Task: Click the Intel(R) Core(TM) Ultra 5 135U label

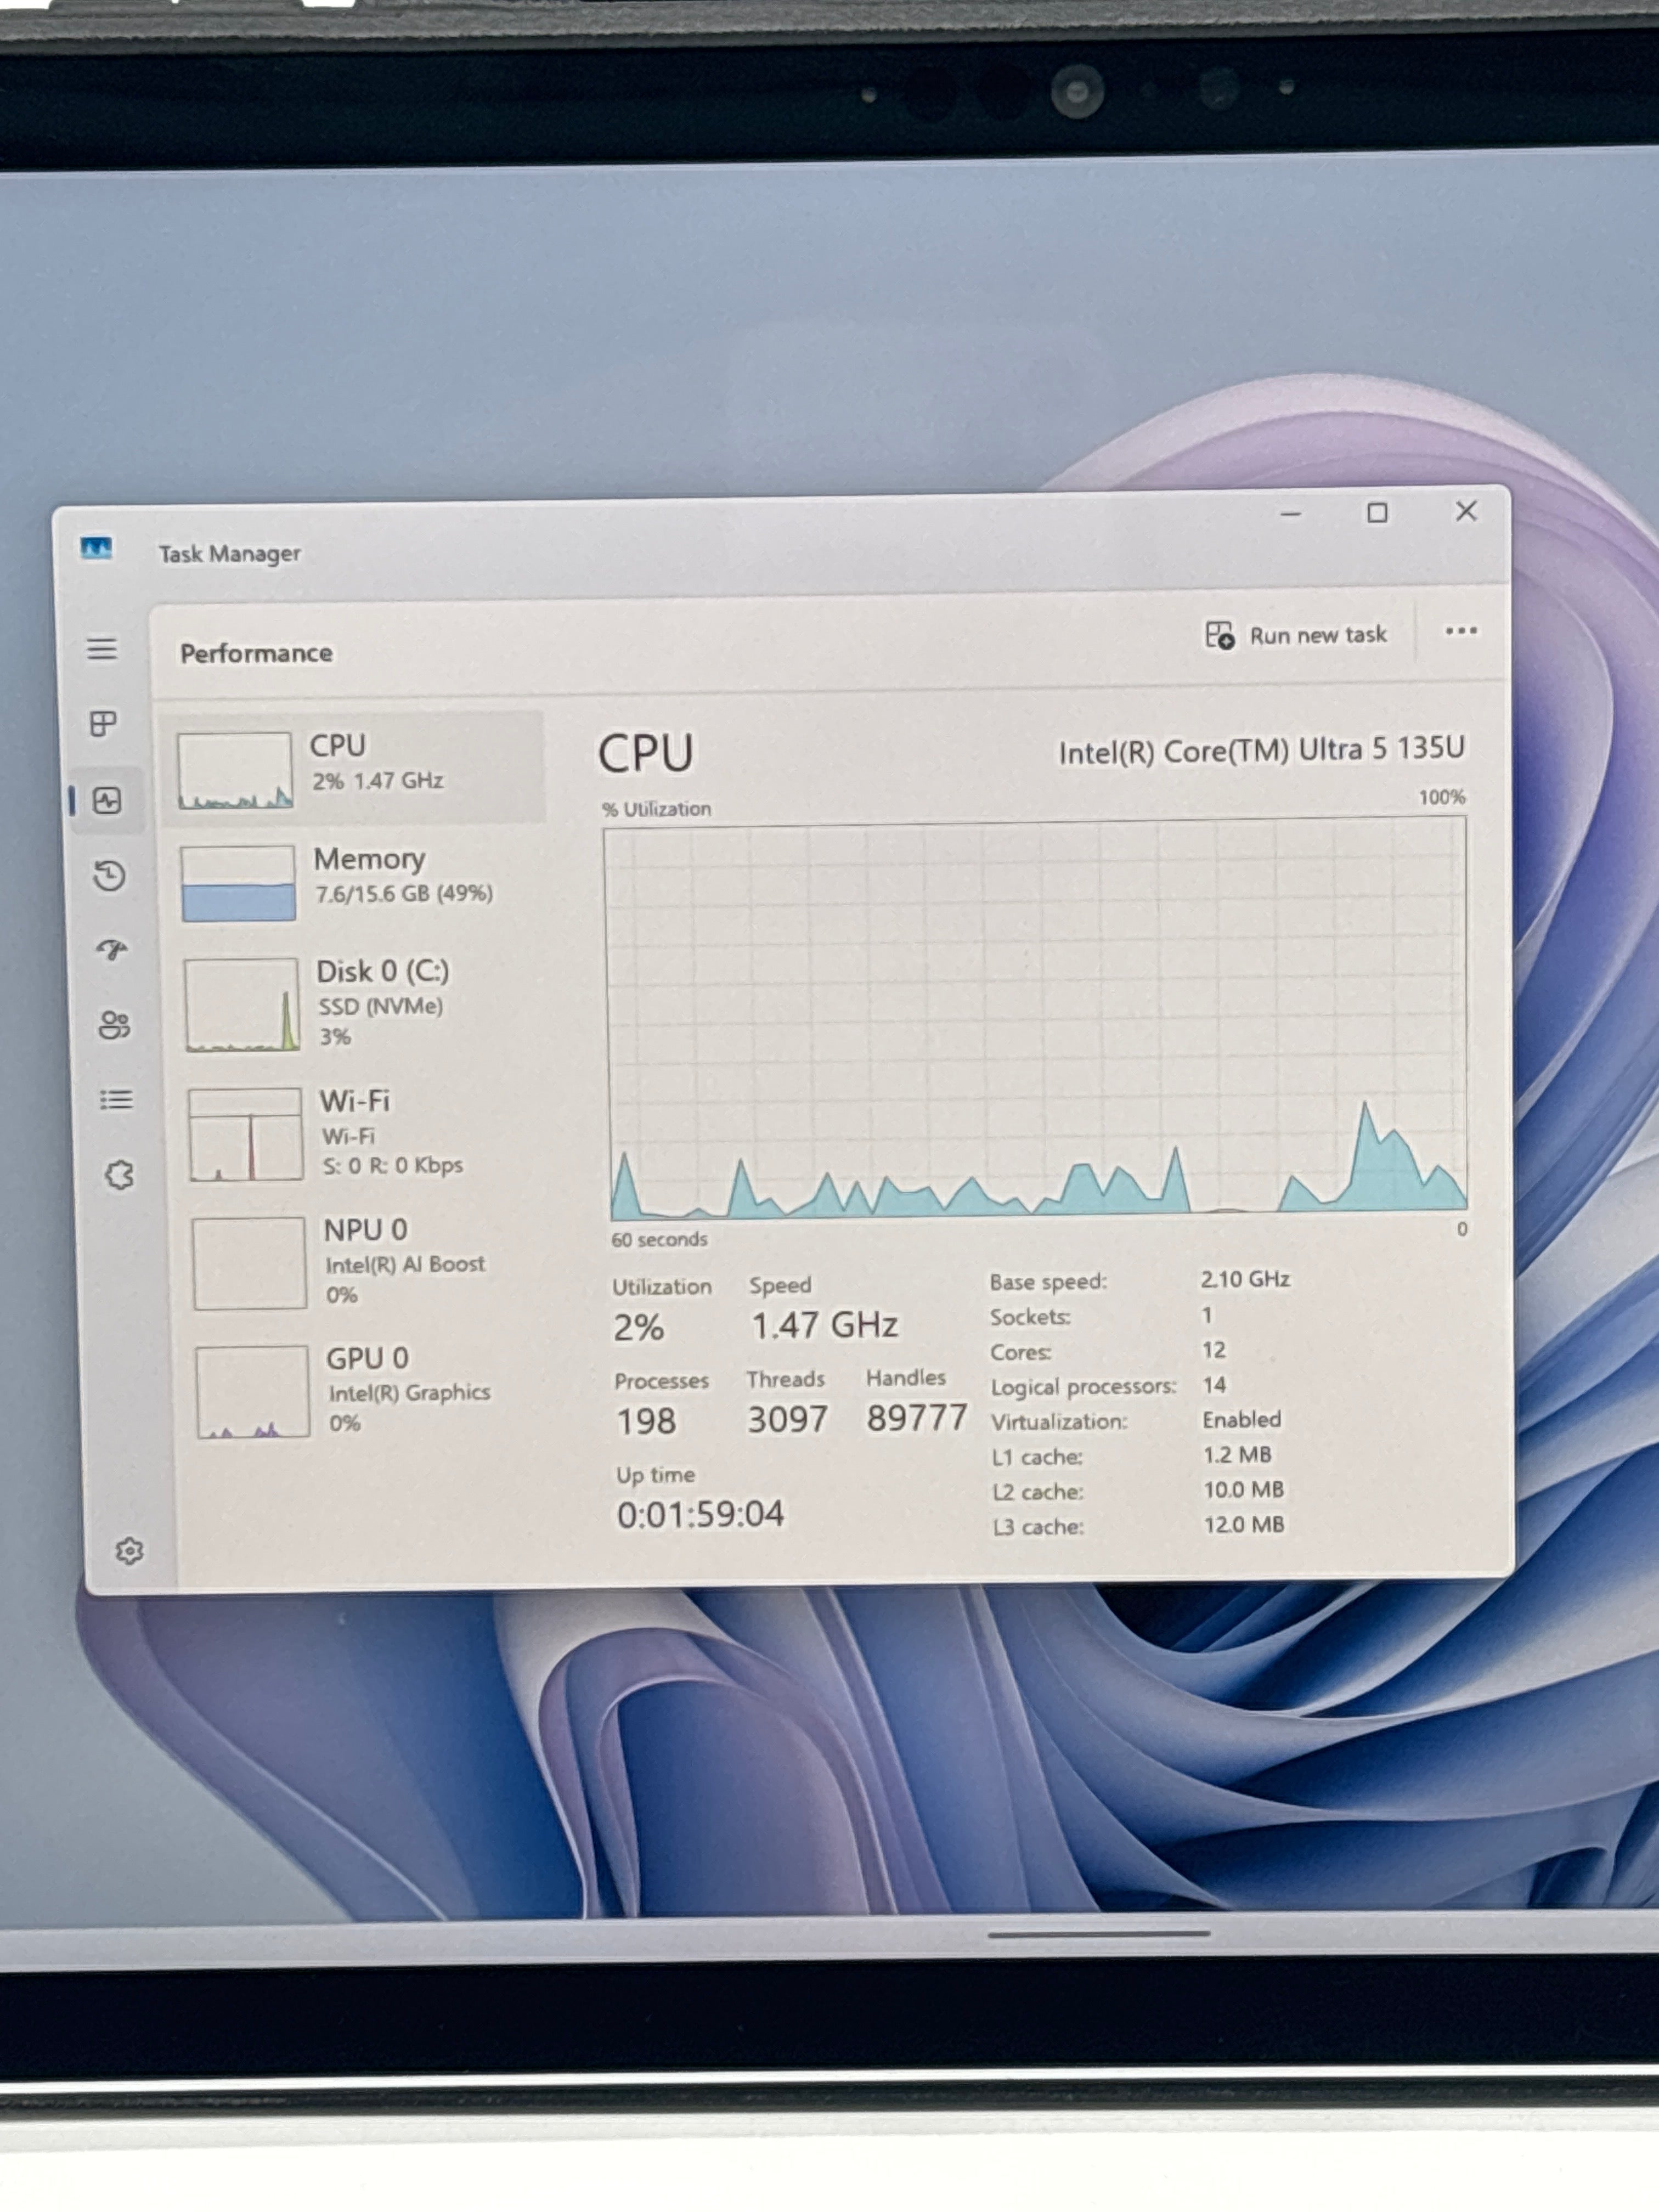Action: 1262,750
